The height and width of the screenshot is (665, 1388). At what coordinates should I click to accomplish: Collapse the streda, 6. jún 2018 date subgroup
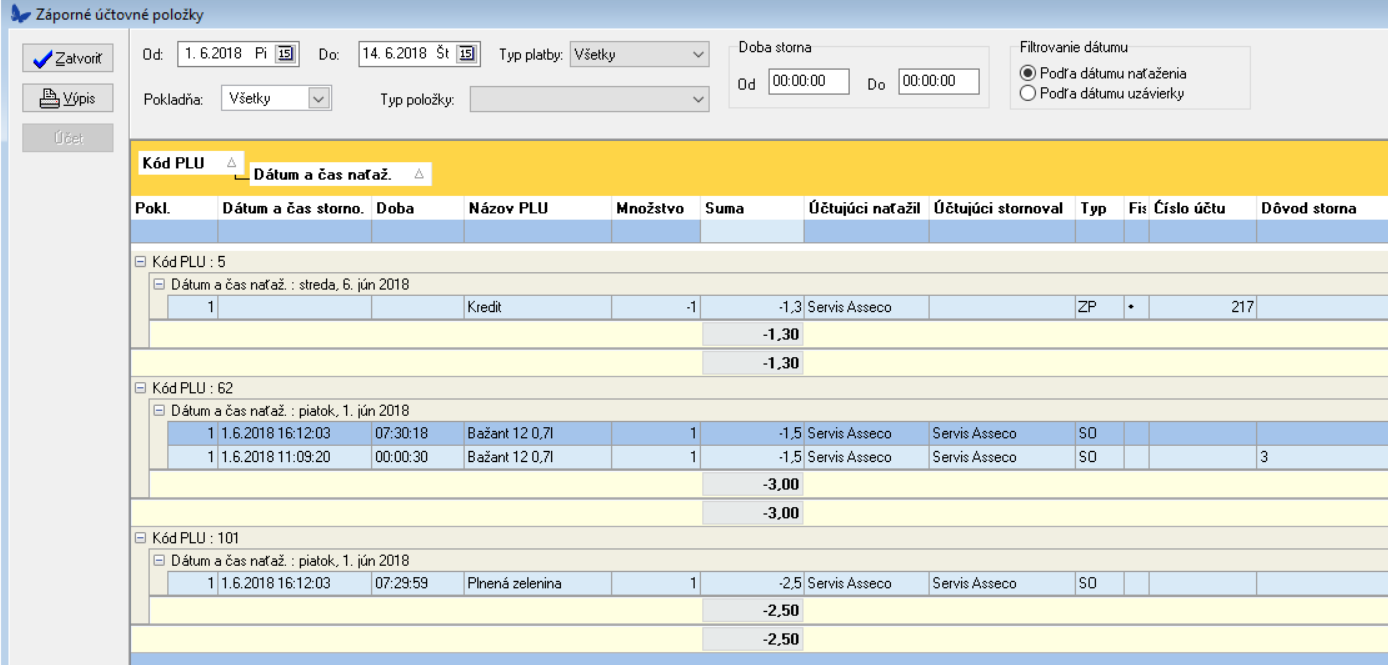(158, 285)
